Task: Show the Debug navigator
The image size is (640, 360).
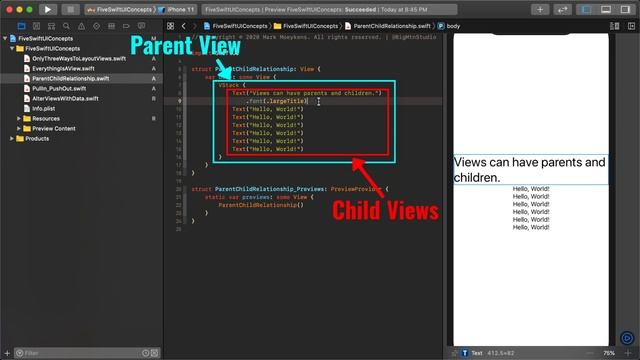Action: point(111,26)
